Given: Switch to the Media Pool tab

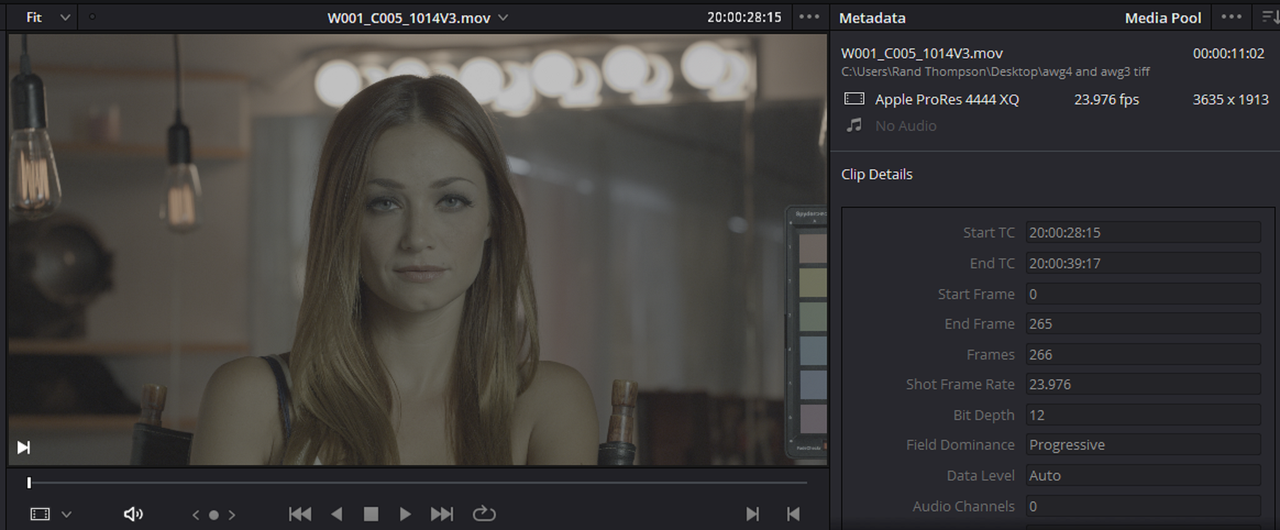Looking at the screenshot, I should [1163, 18].
